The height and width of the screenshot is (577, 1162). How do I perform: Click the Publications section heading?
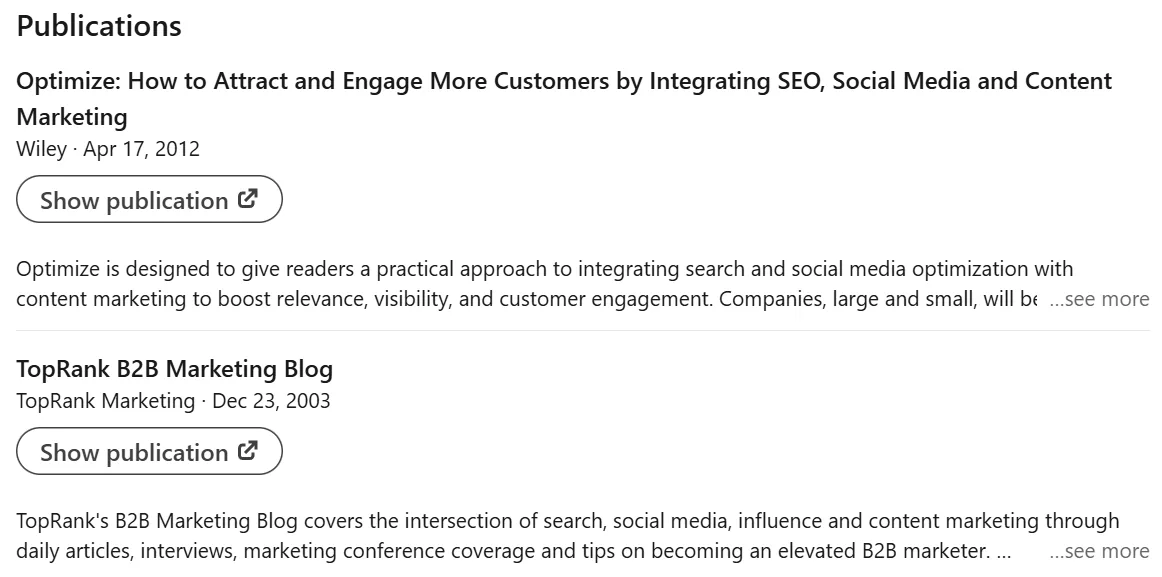[x=99, y=26]
